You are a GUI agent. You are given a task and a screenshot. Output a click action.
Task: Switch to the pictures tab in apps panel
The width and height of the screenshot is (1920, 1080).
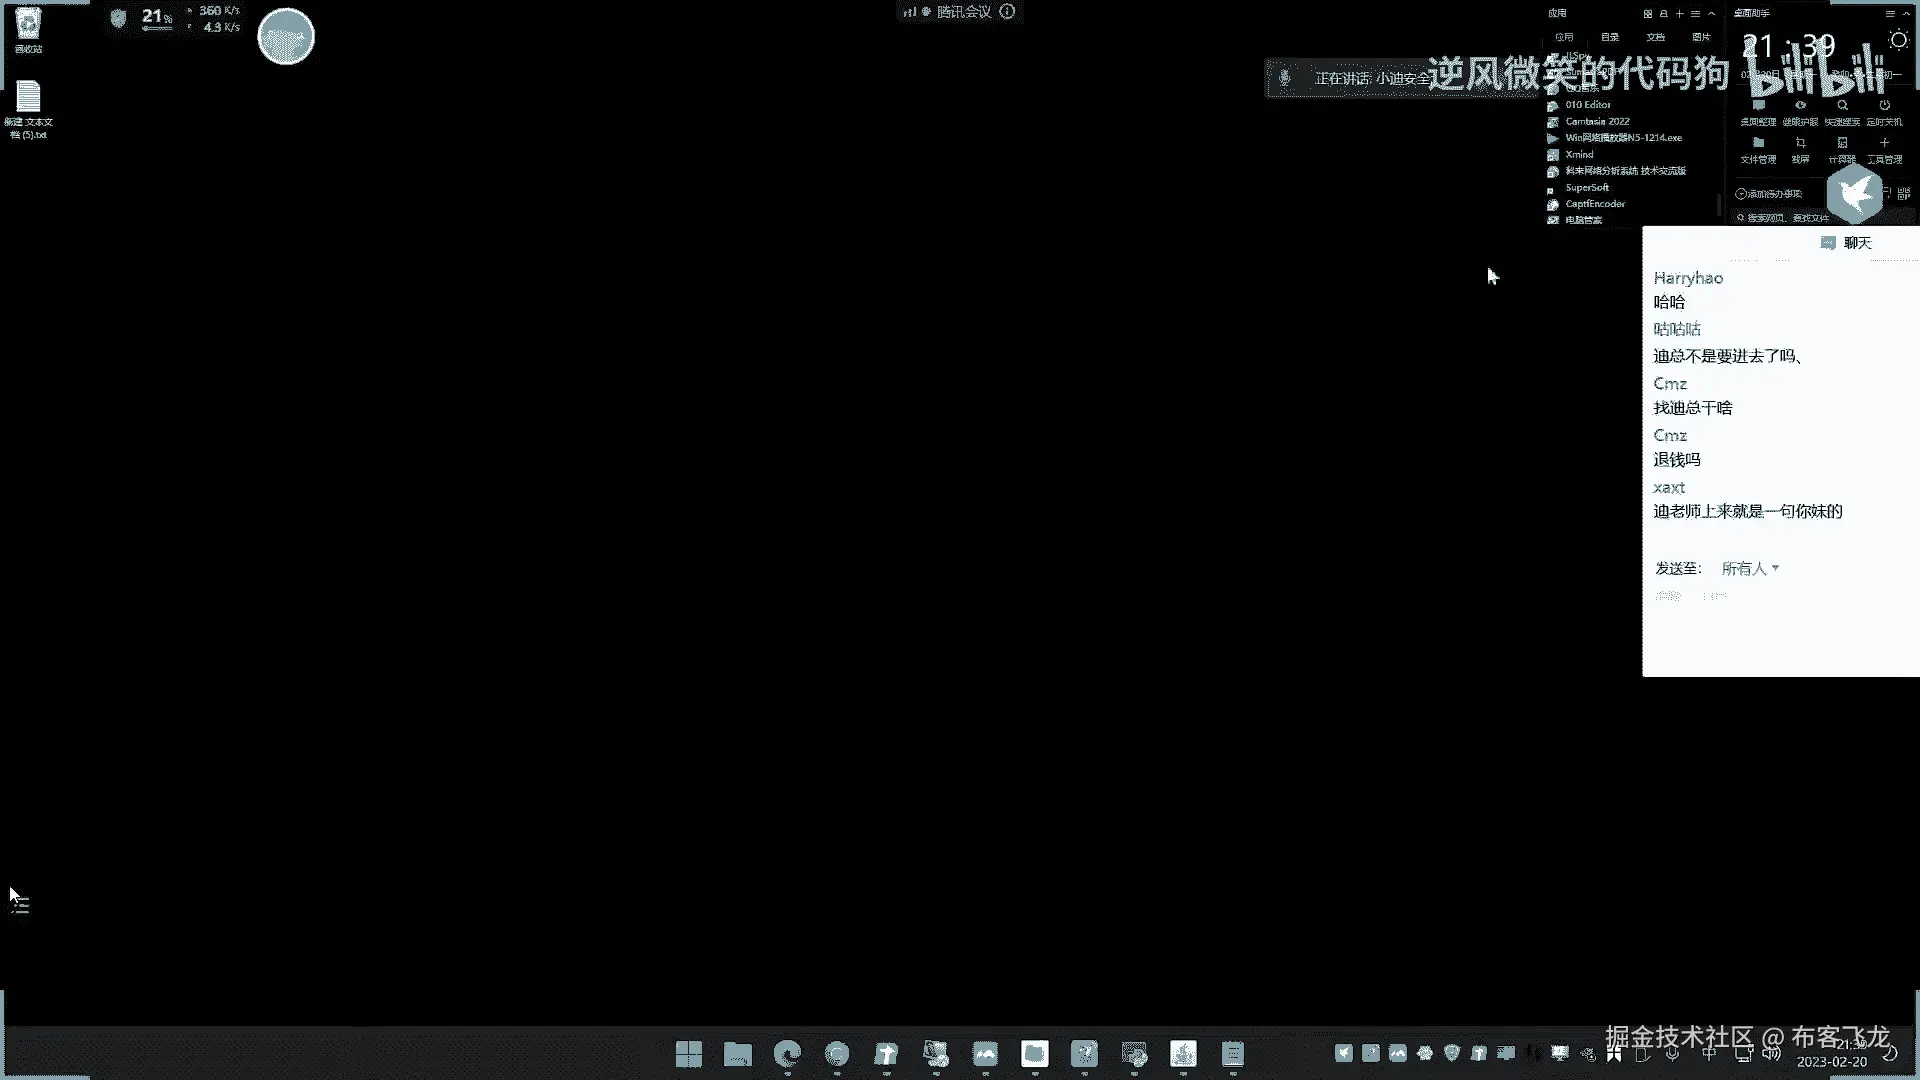click(1701, 37)
